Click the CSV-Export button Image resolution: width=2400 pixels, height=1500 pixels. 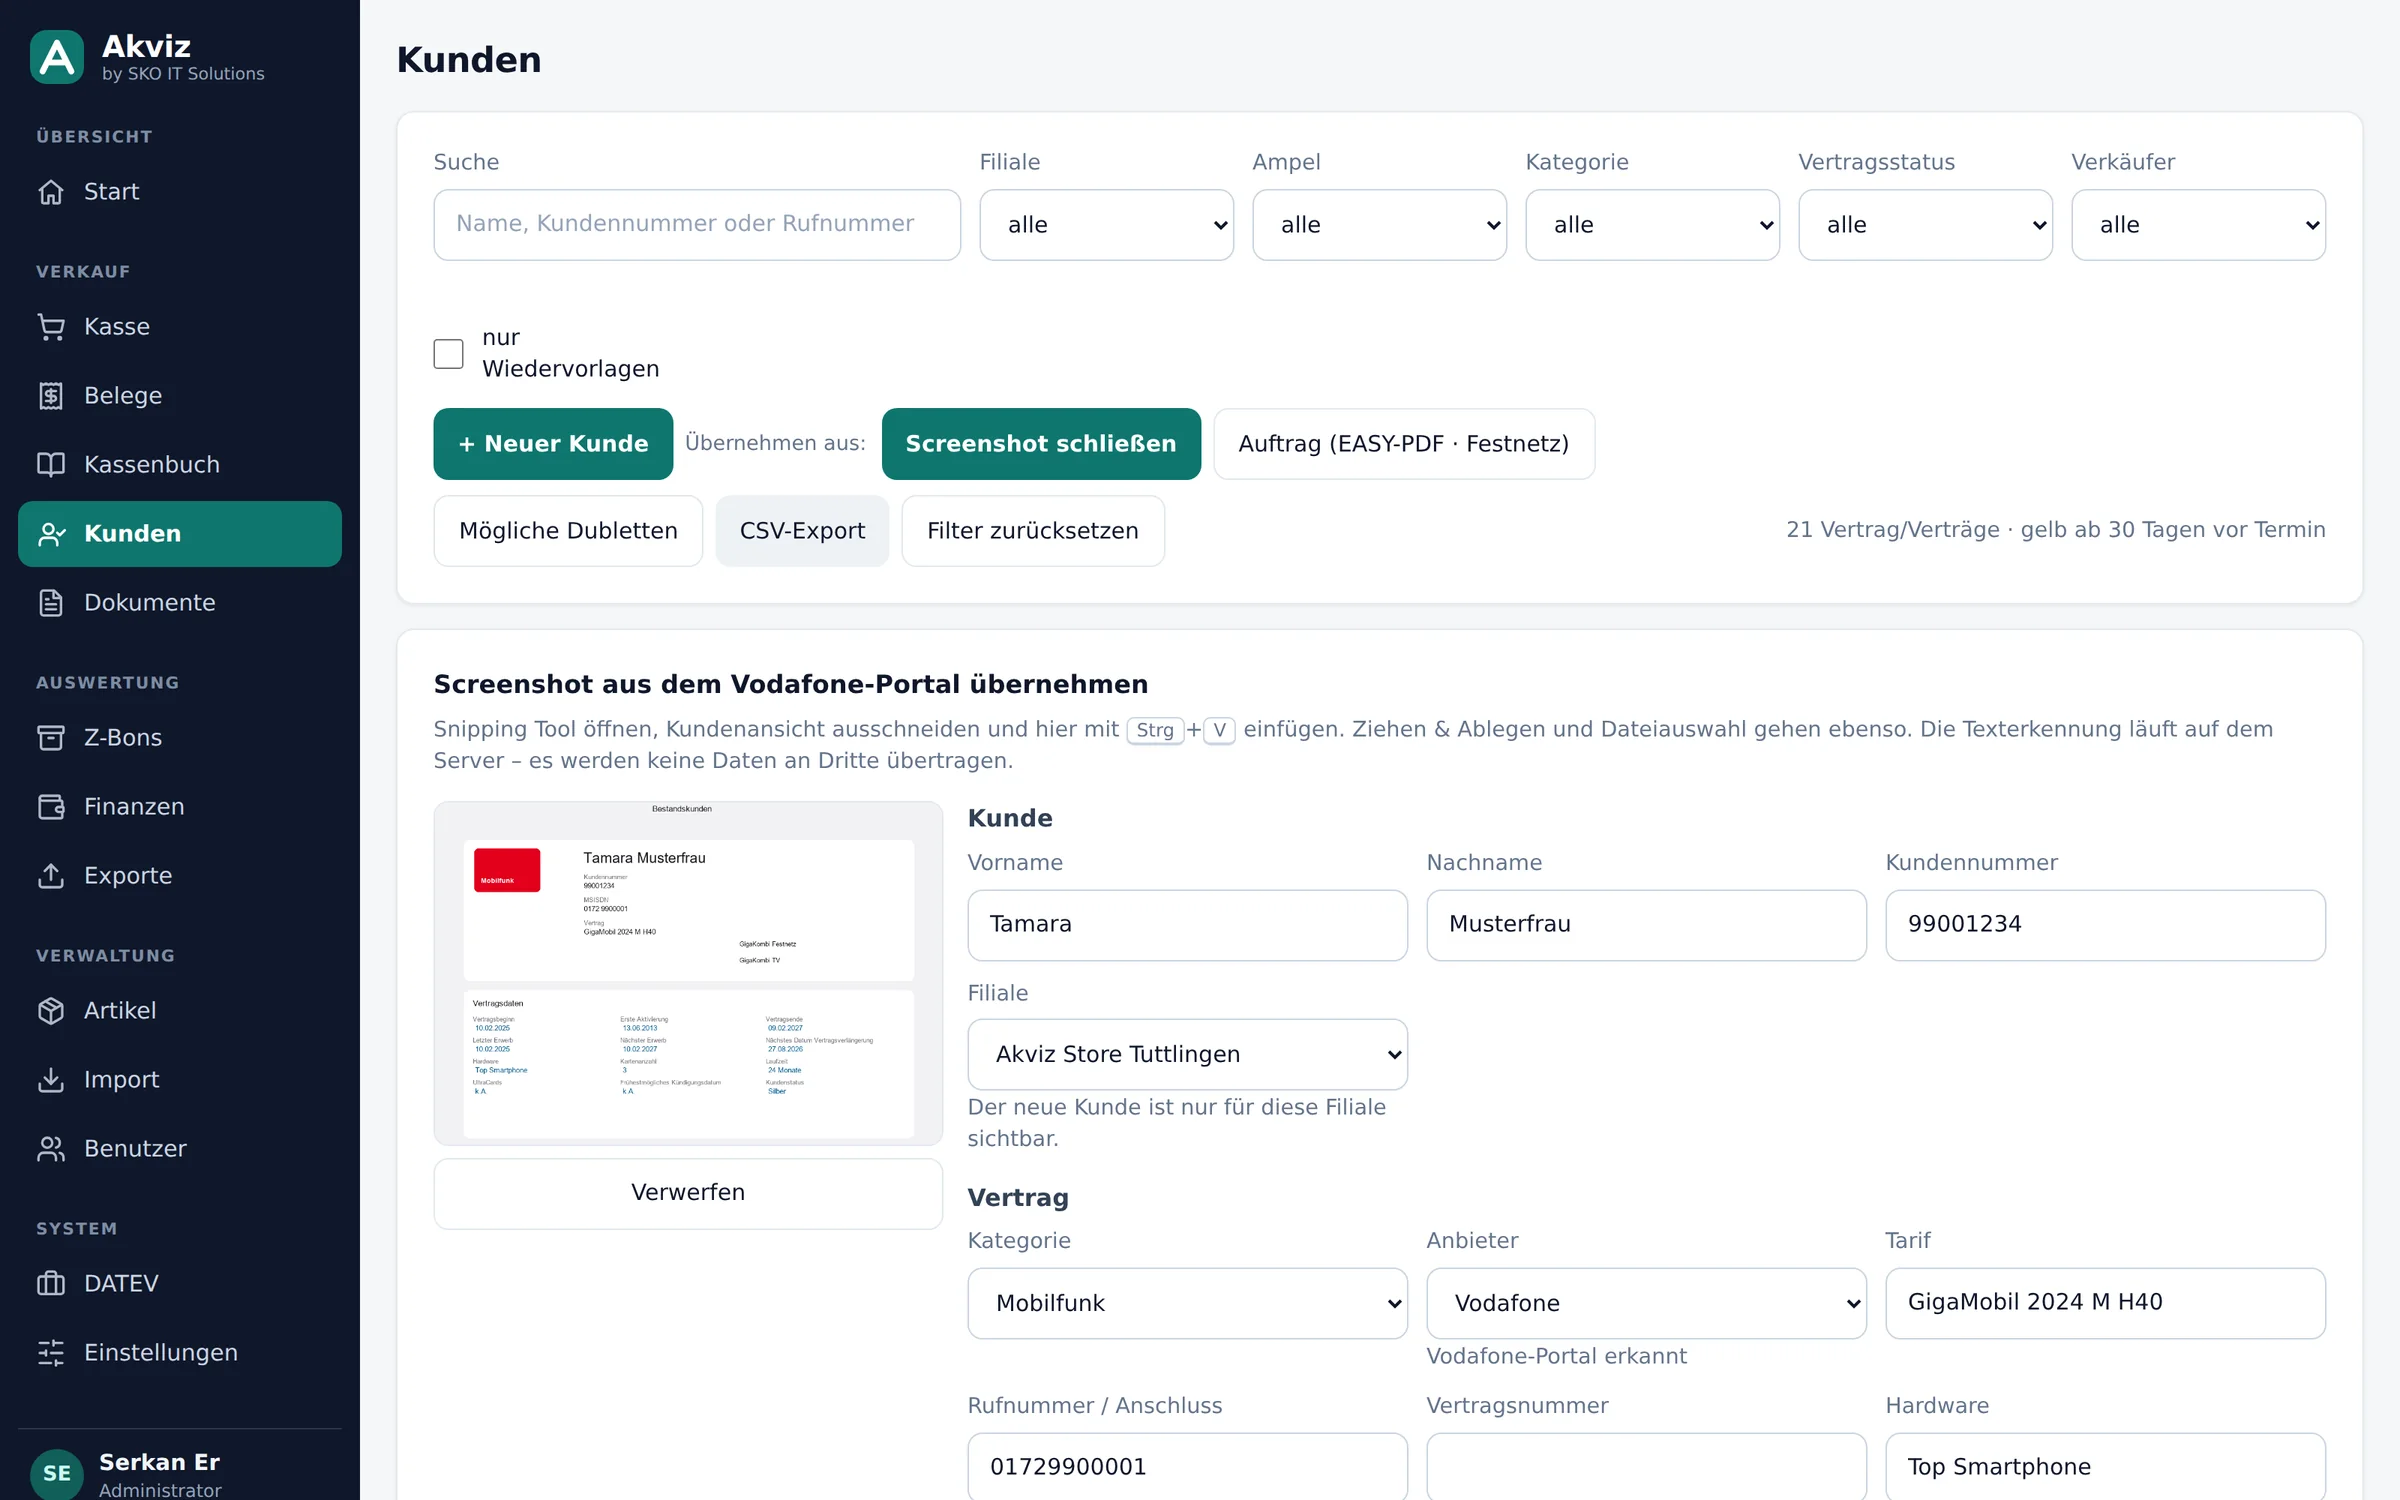(x=802, y=531)
